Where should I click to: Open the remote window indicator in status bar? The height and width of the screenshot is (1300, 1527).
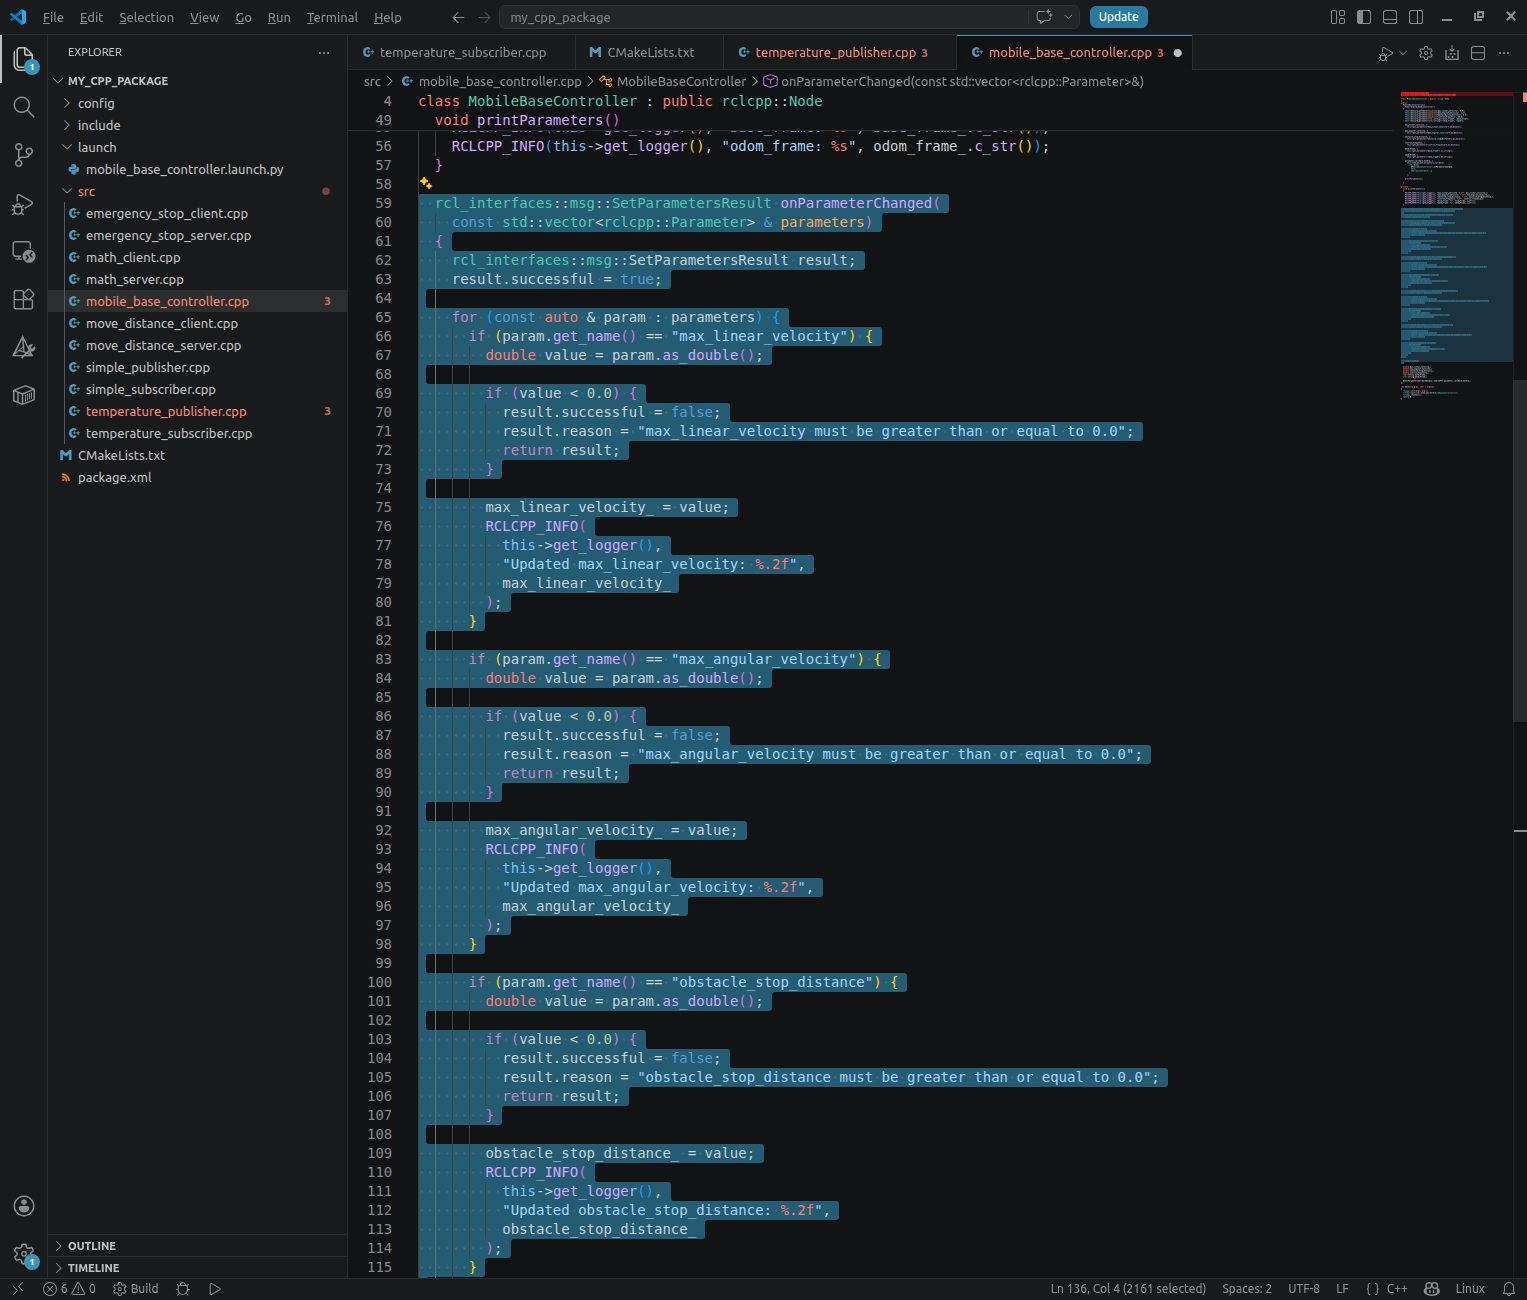click(17, 1289)
